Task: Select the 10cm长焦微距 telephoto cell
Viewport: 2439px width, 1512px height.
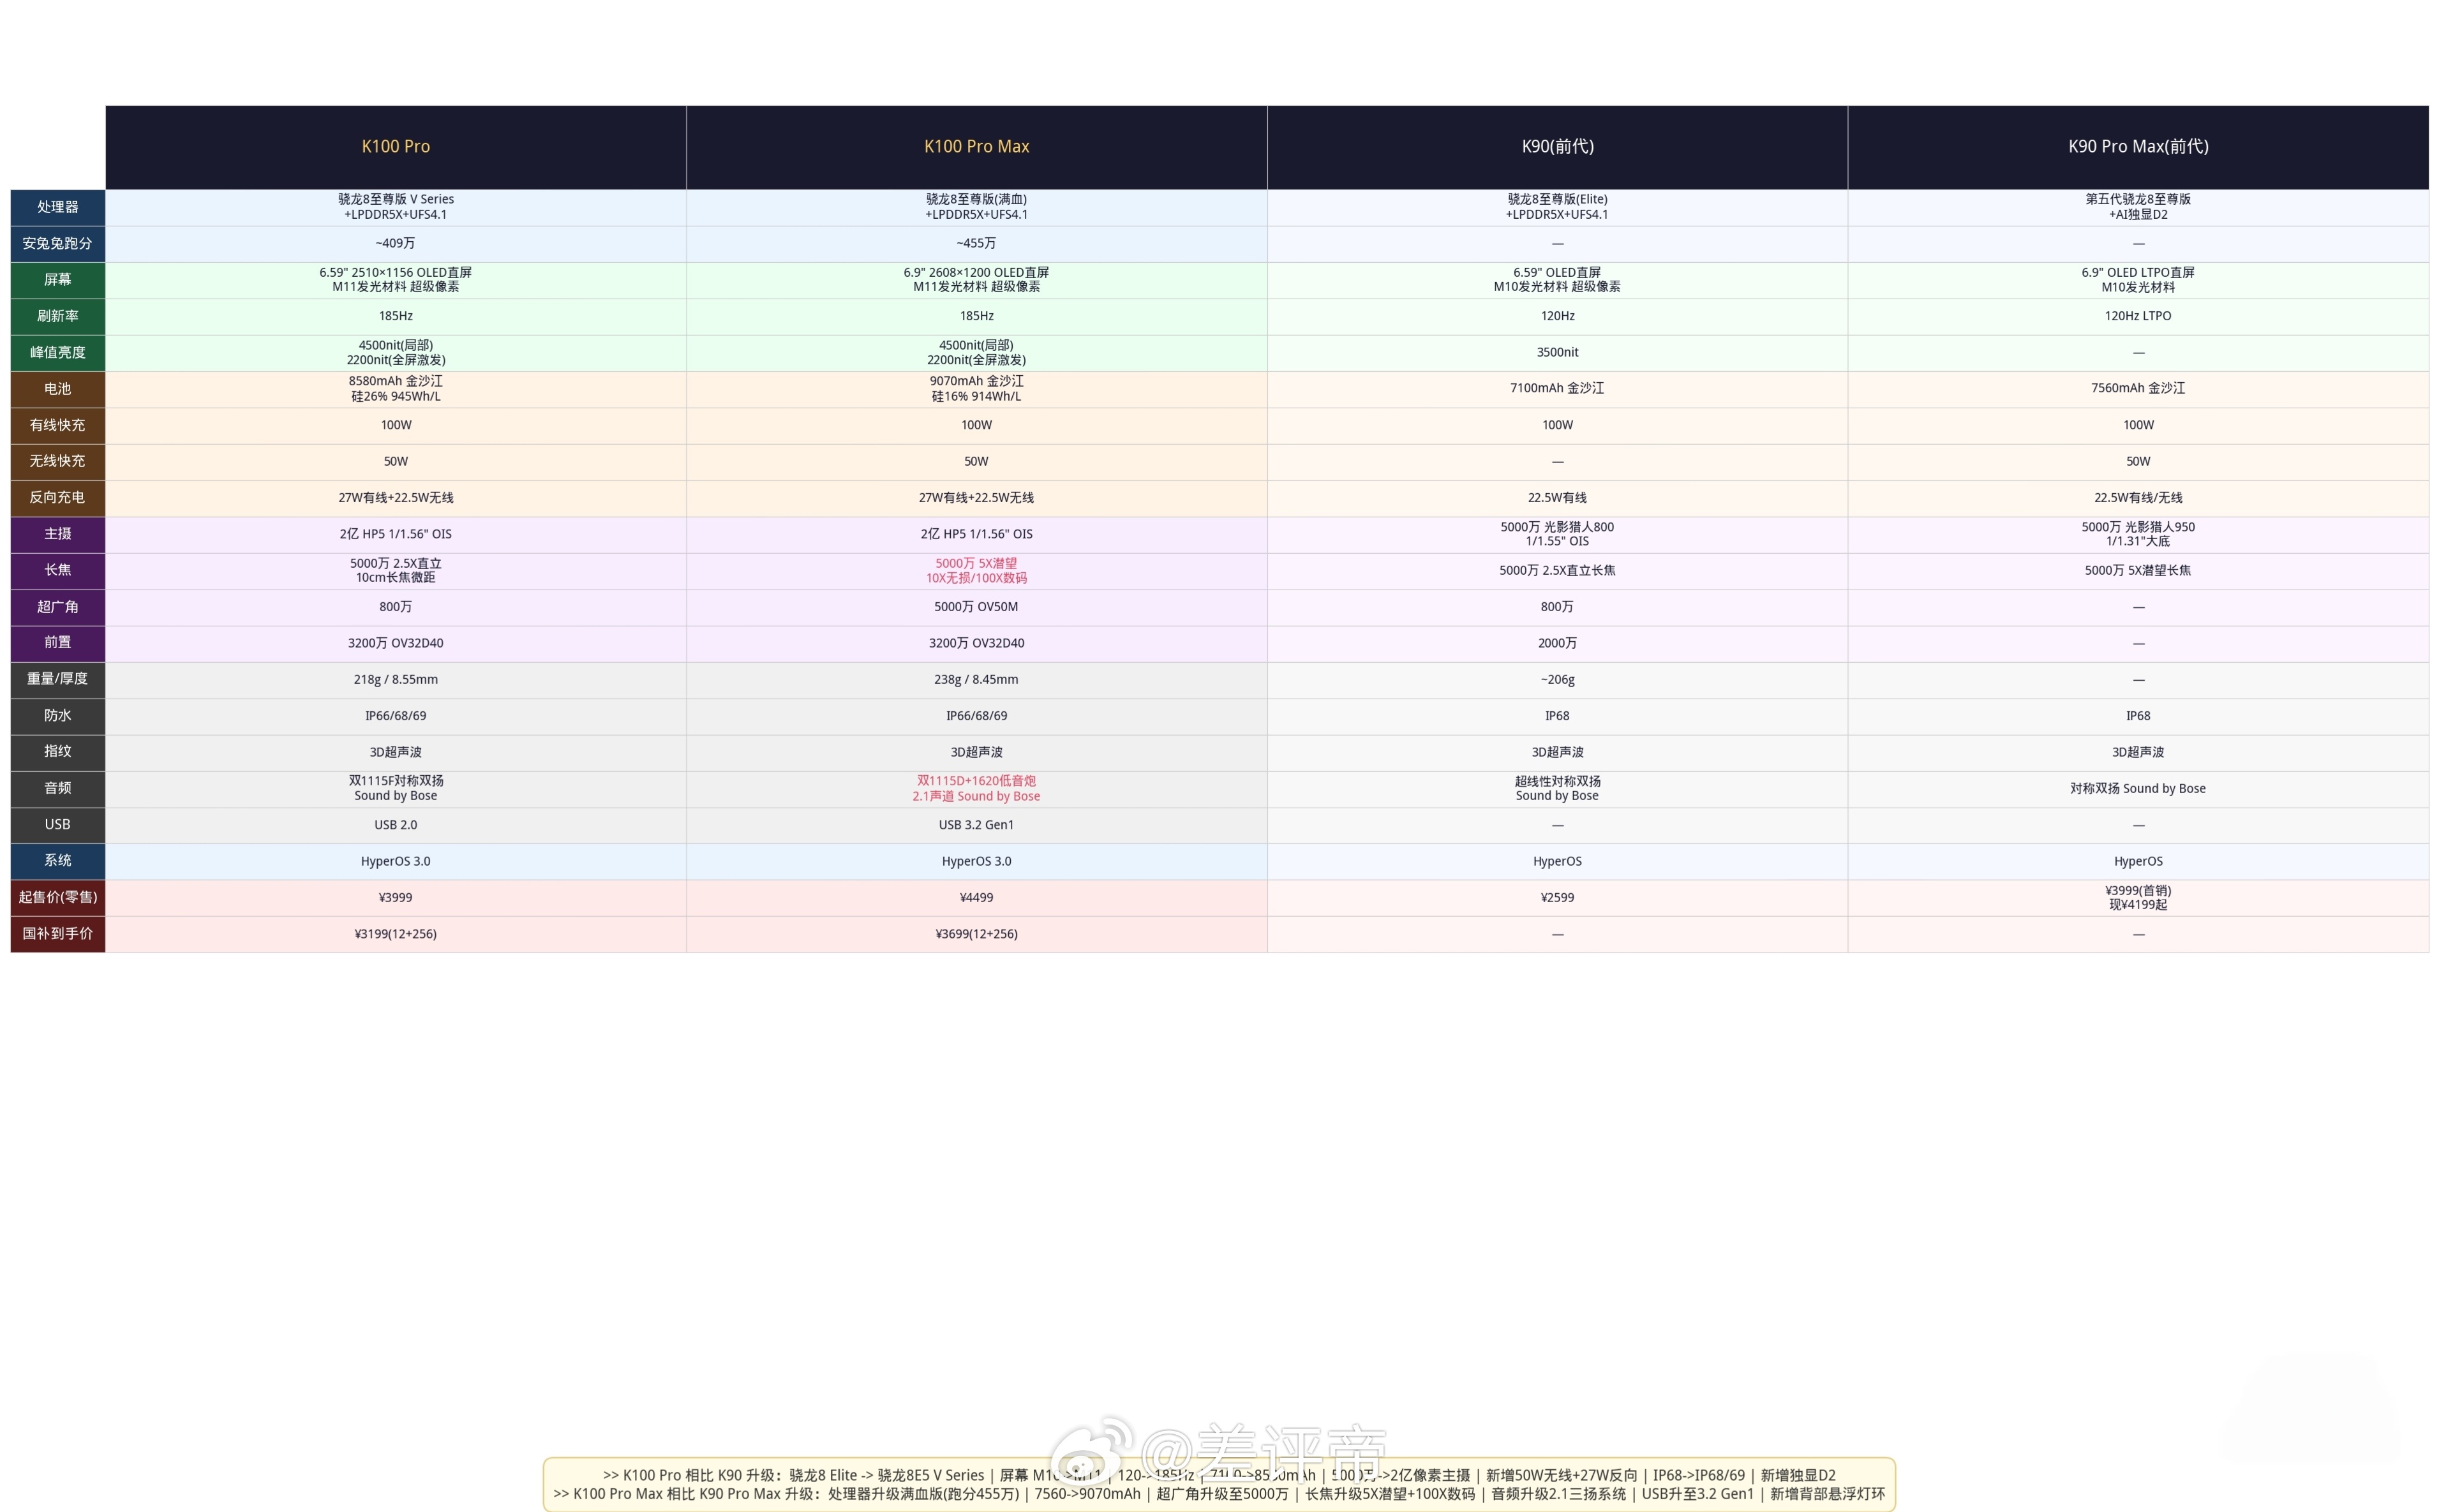Action: coord(396,571)
